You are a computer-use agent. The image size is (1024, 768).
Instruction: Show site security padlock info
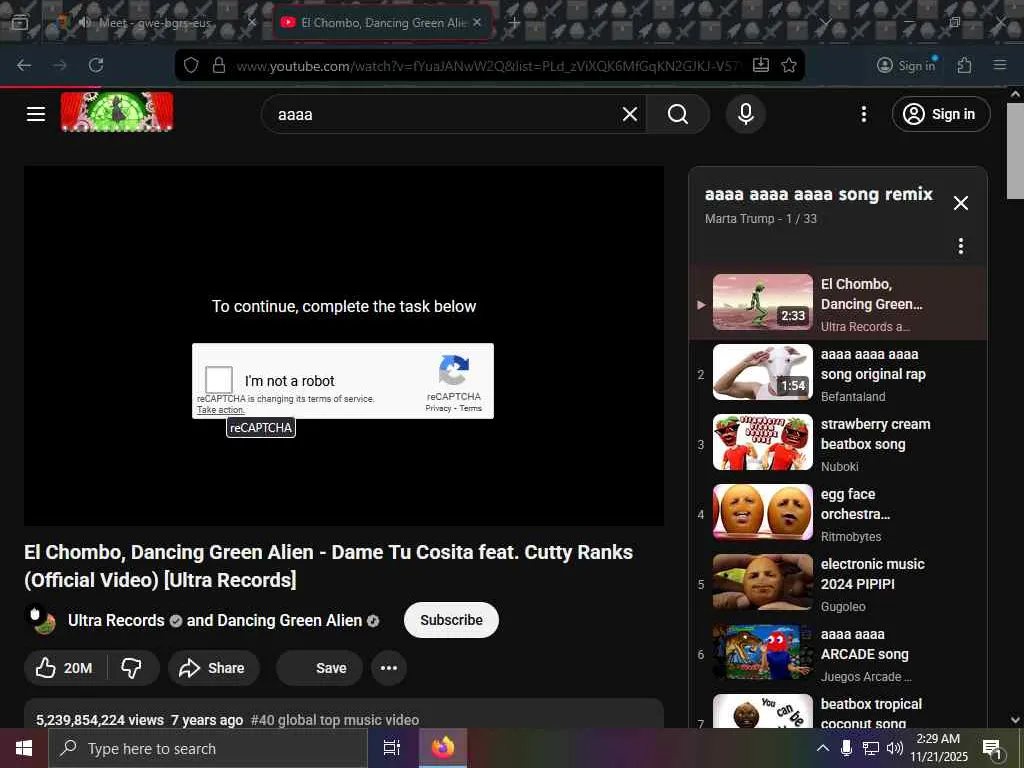tap(219, 65)
